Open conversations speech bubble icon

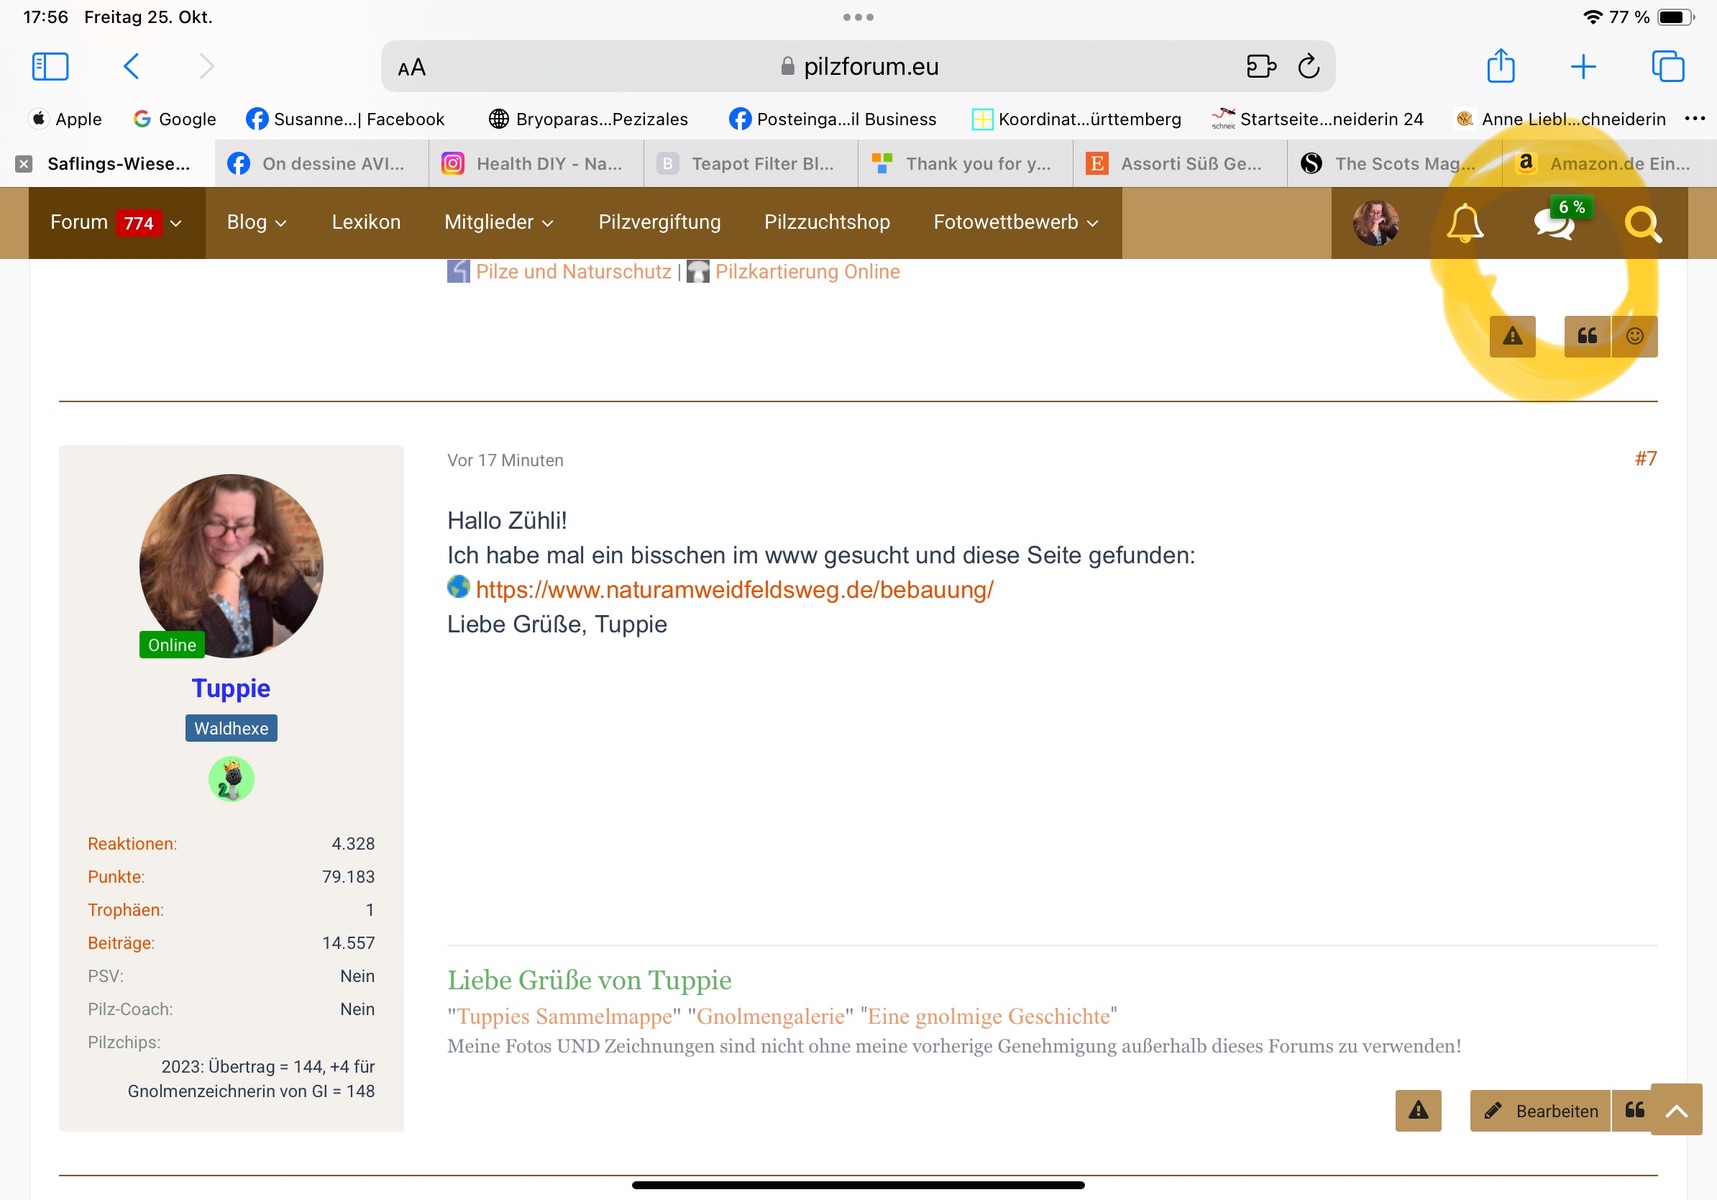[x=1554, y=223]
